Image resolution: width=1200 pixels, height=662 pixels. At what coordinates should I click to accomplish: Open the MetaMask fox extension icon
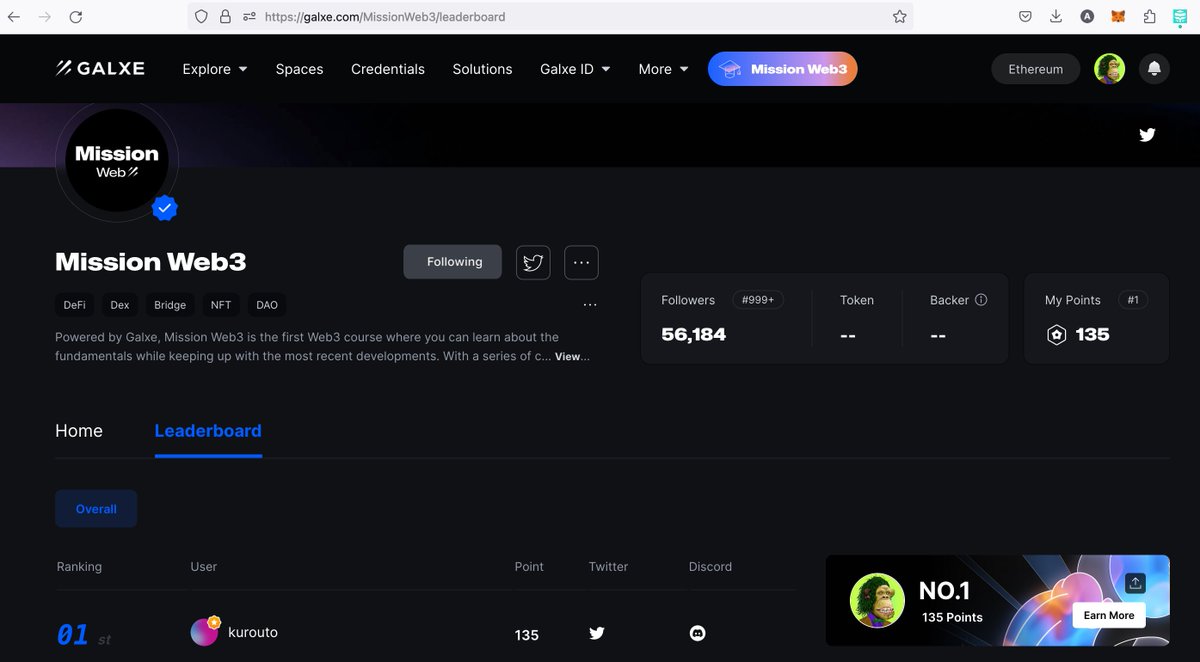1119,17
